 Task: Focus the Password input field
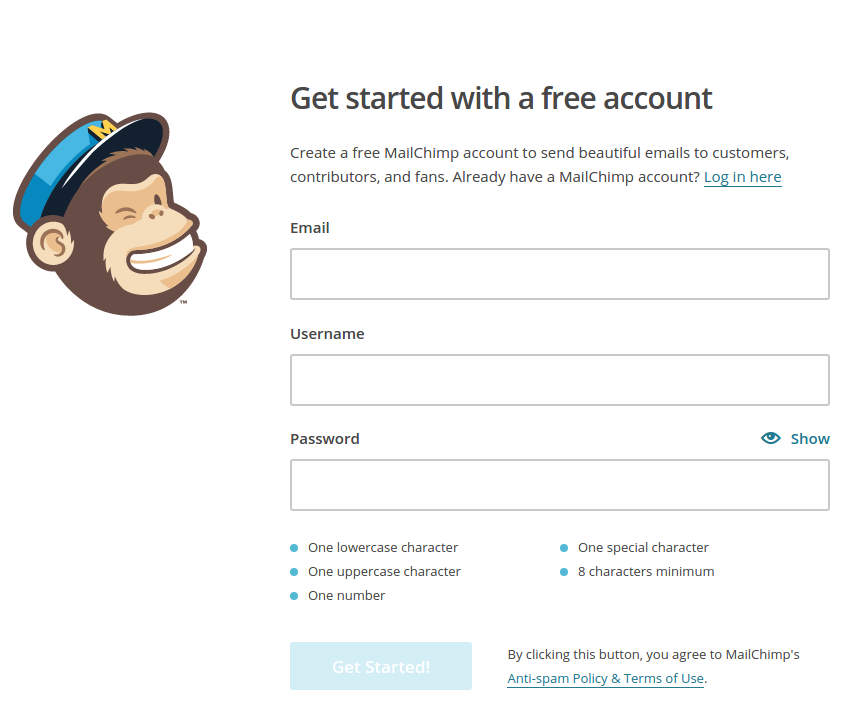(x=560, y=485)
